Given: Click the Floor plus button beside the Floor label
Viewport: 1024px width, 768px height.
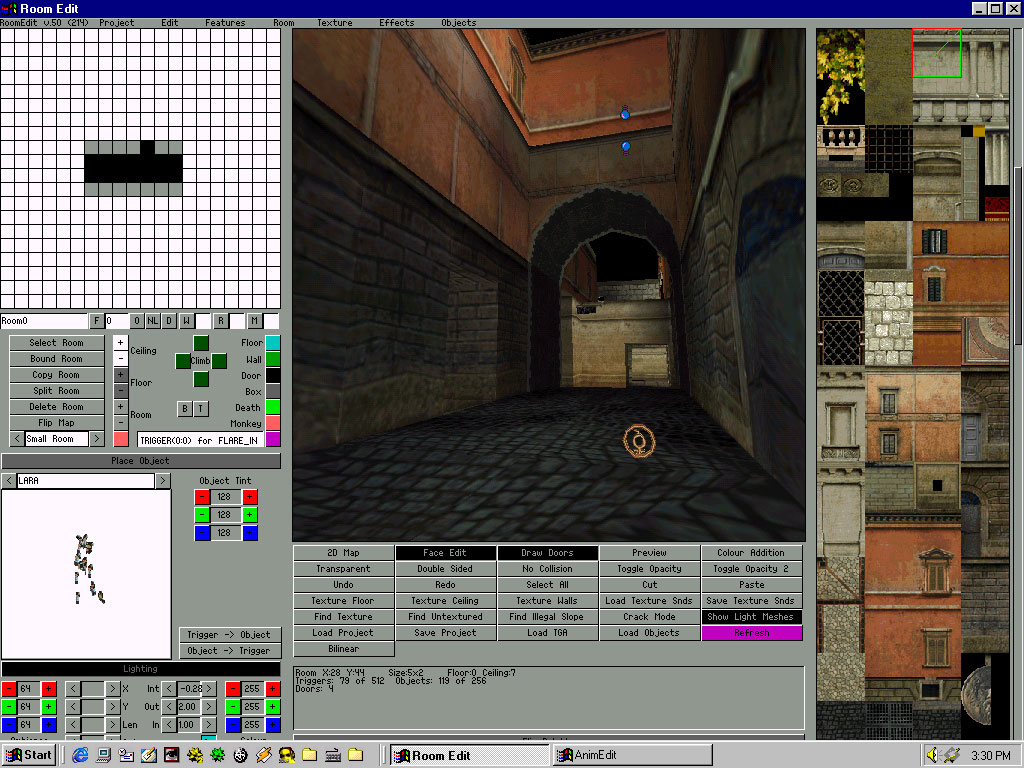Looking at the screenshot, I should pos(121,375).
